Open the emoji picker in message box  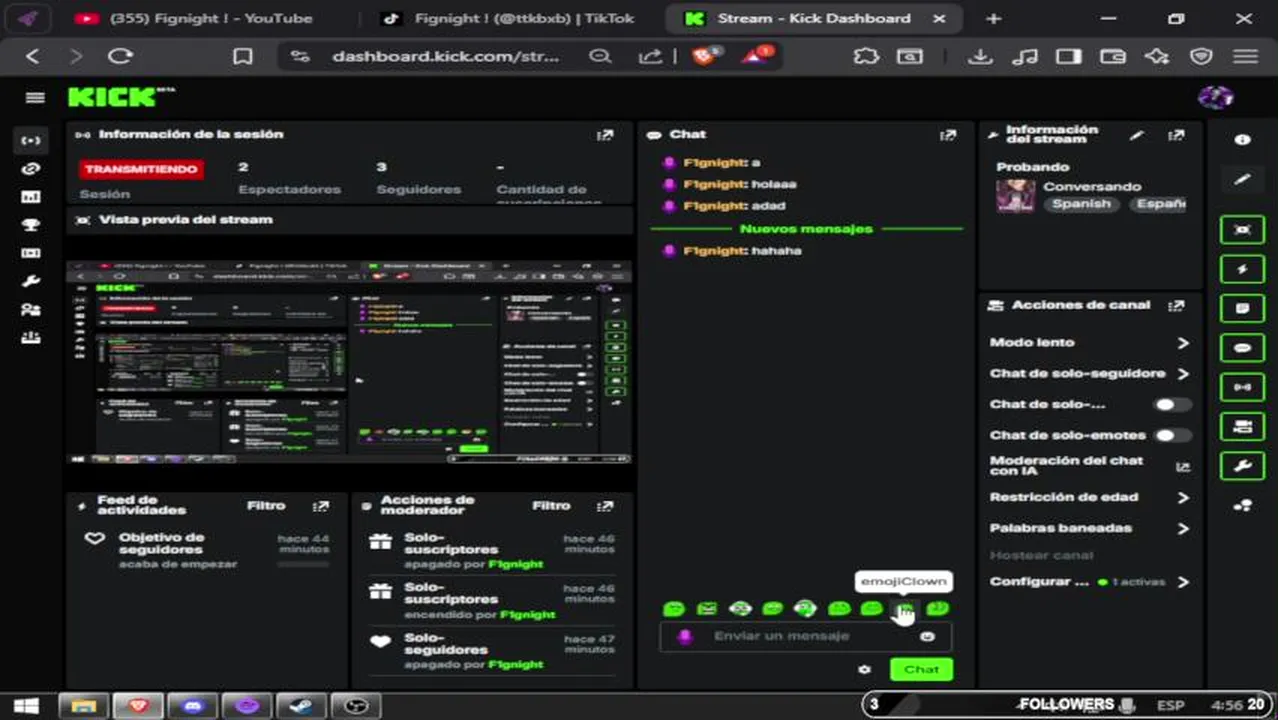click(927, 636)
